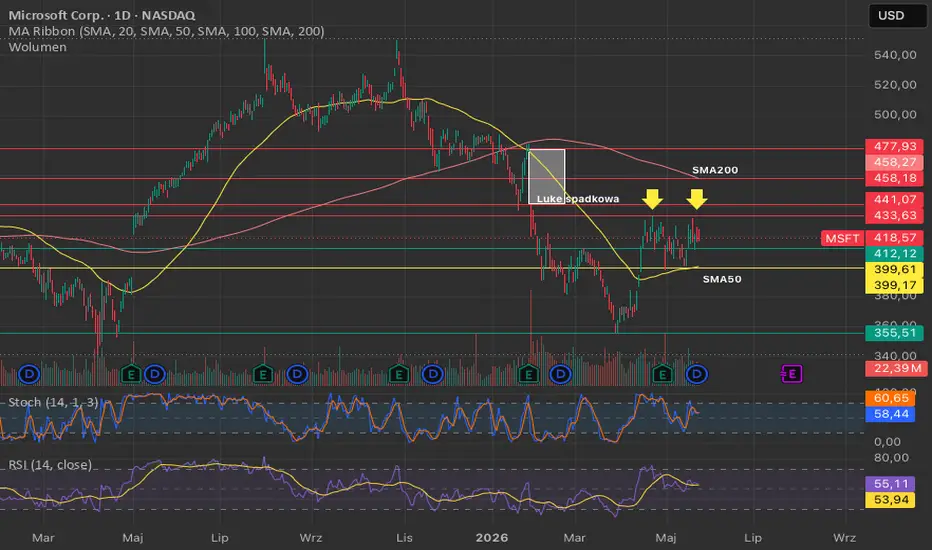Select the left yellow down arrow drawing

click(x=652, y=199)
